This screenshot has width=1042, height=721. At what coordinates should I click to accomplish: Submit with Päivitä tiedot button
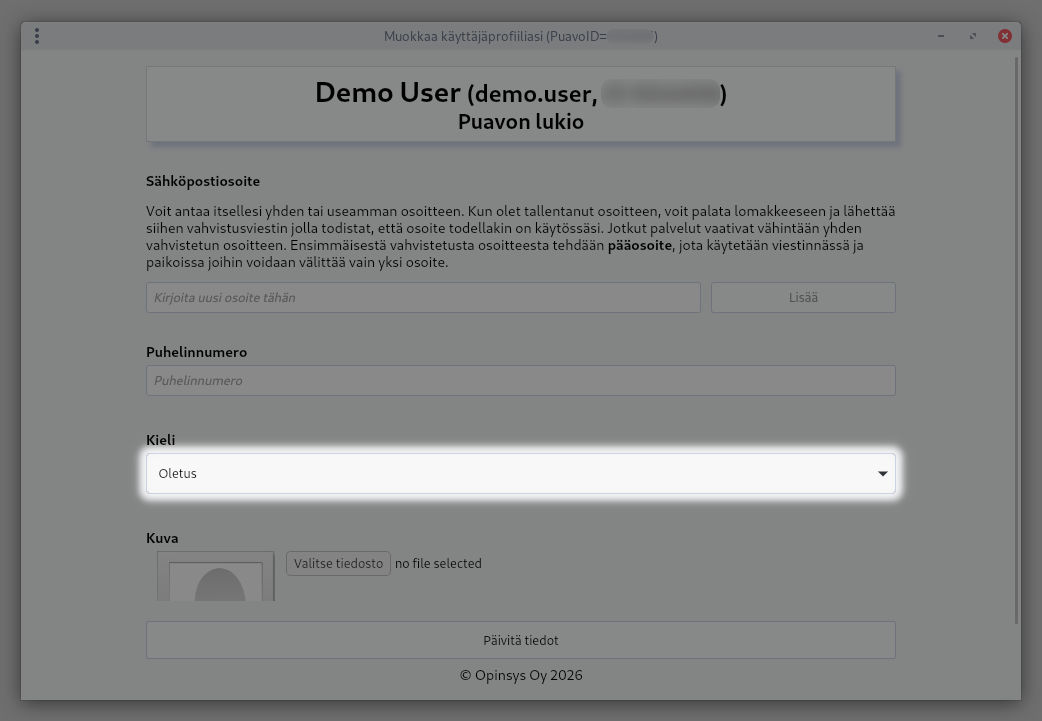pyautogui.click(x=520, y=640)
